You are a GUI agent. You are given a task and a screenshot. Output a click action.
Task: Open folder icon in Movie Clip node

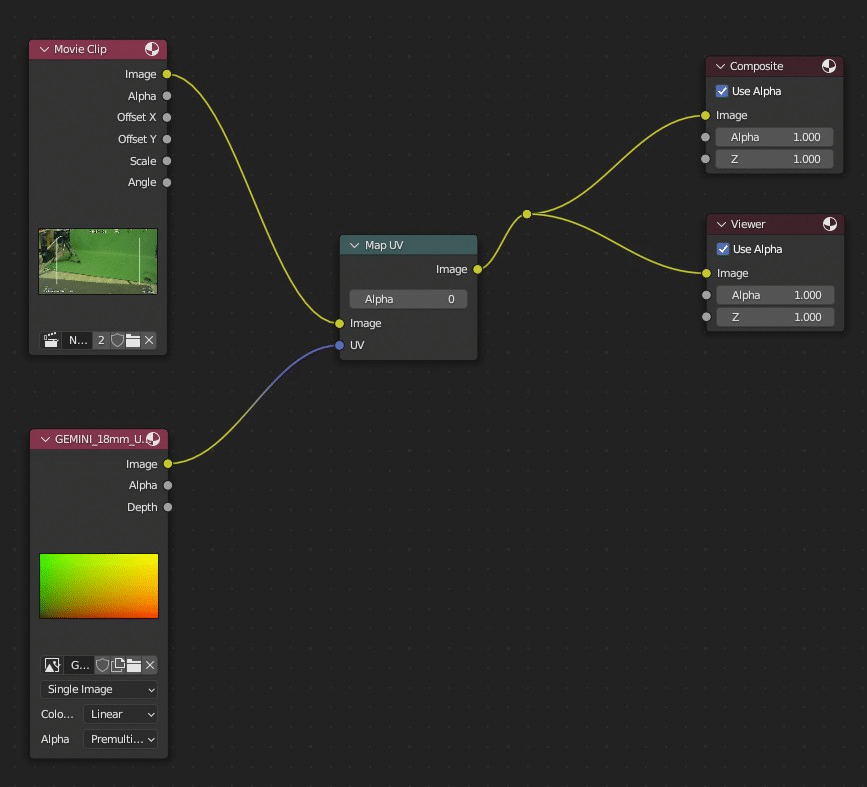coord(133,340)
